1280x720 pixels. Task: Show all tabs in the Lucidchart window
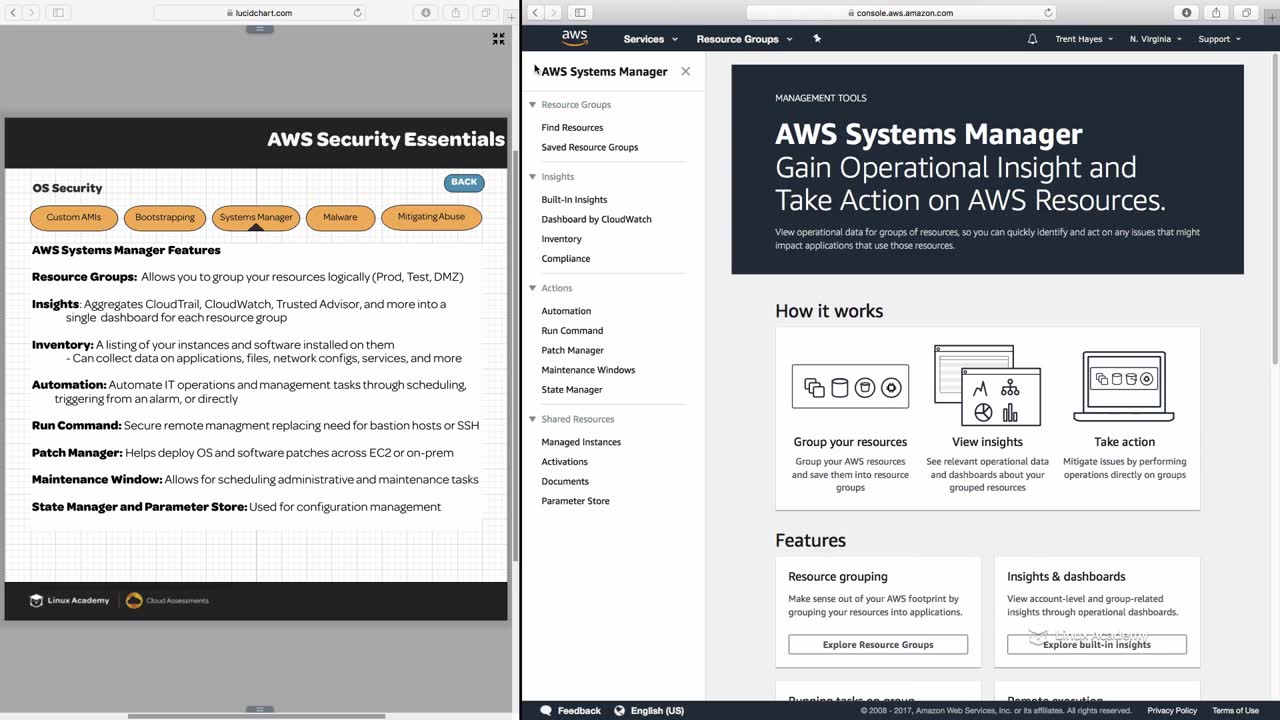[x=486, y=13]
